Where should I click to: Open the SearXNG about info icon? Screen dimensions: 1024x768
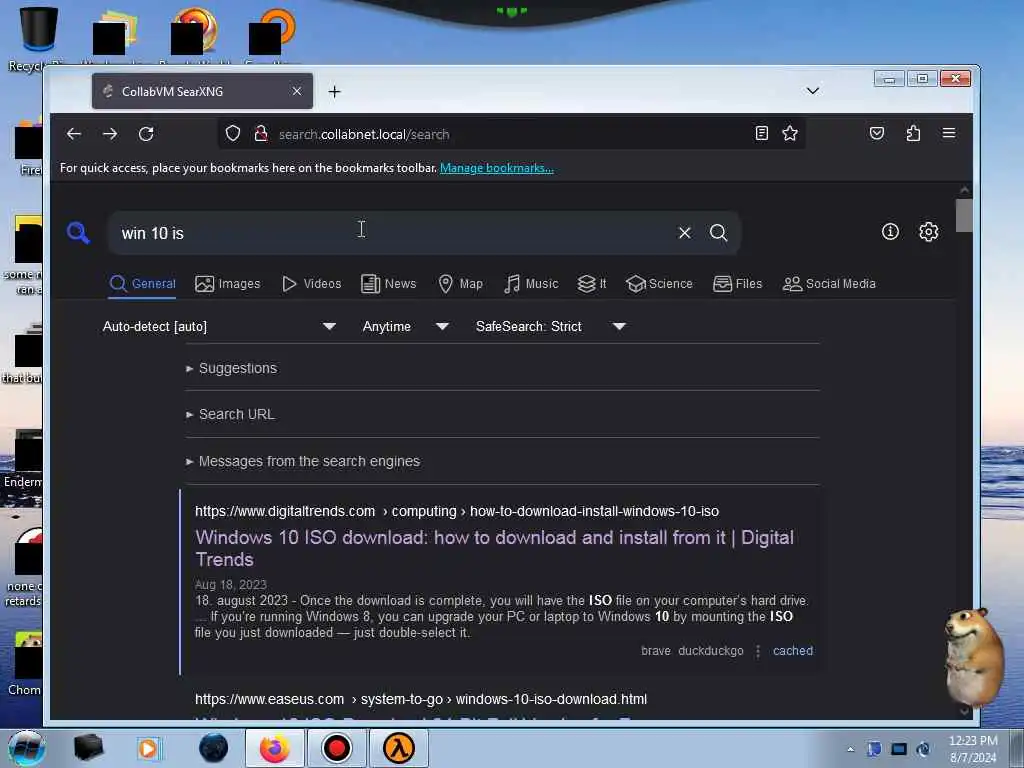[x=890, y=231]
